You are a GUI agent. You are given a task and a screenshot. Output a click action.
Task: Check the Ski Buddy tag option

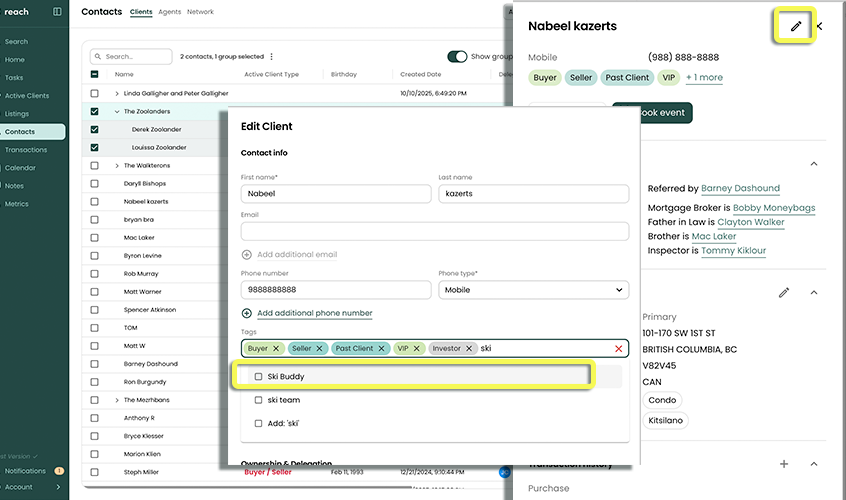point(259,377)
